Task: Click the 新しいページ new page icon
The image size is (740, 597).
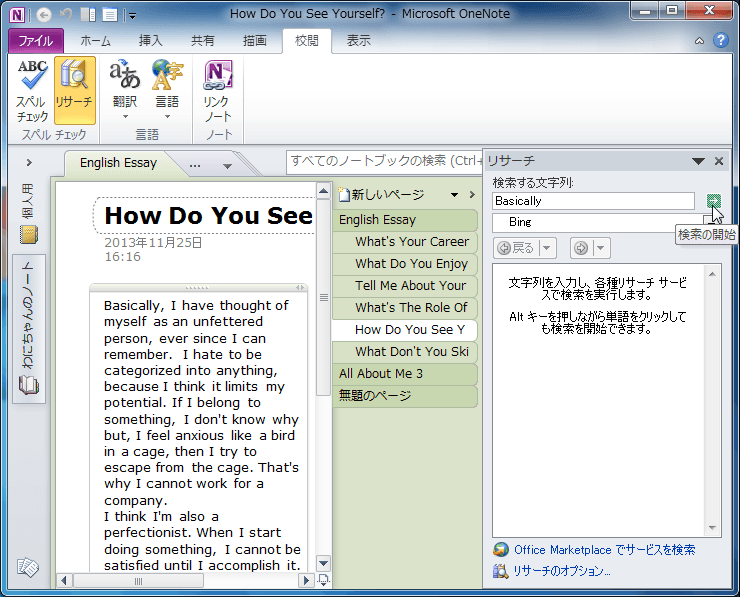Action: (344, 194)
